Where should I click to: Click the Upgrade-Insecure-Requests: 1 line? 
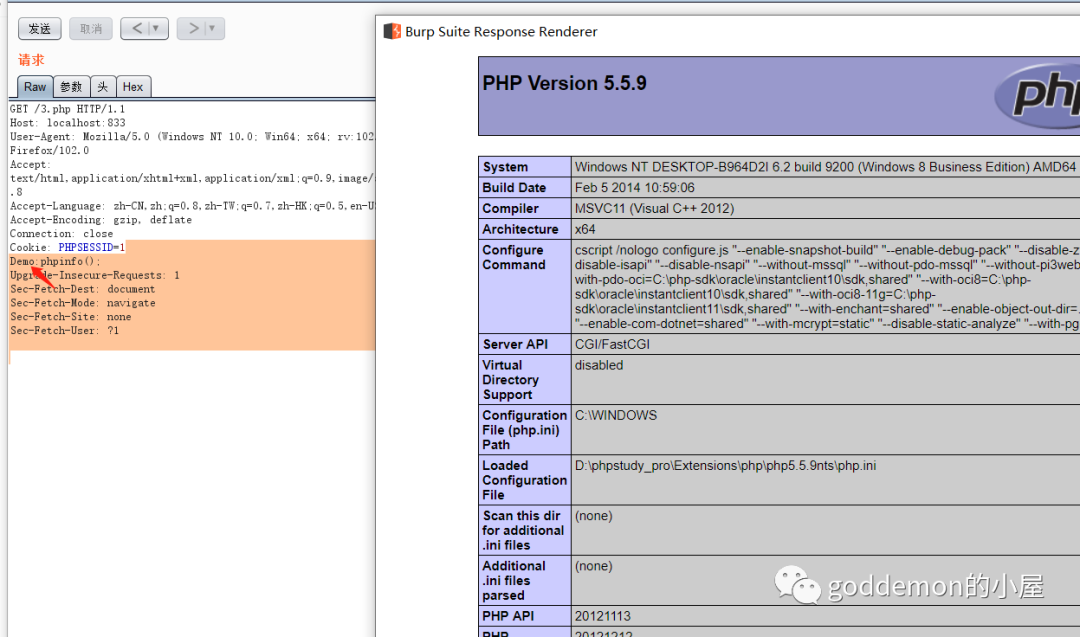(94, 275)
